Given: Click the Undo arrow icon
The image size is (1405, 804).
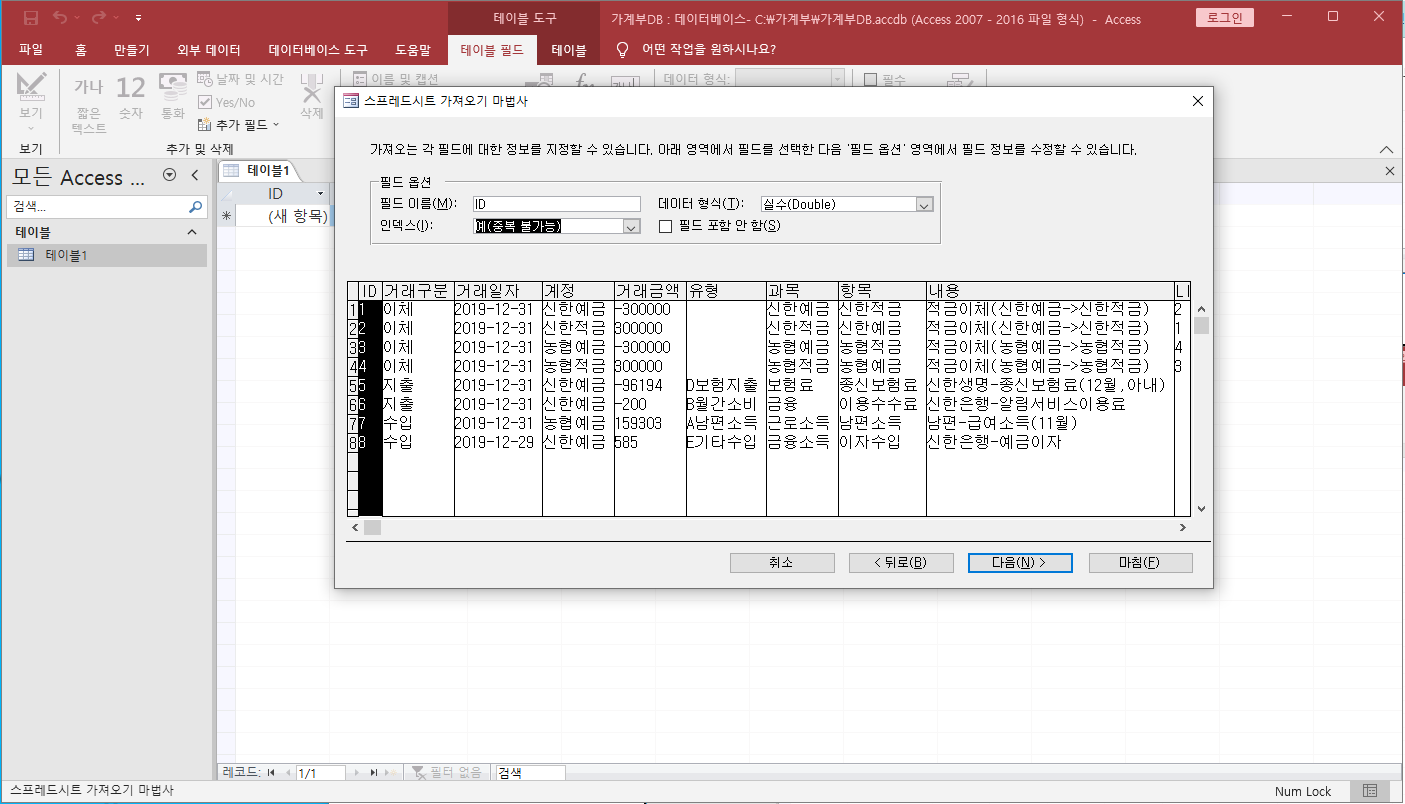Looking at the screenshot, I should coord(60,18).
